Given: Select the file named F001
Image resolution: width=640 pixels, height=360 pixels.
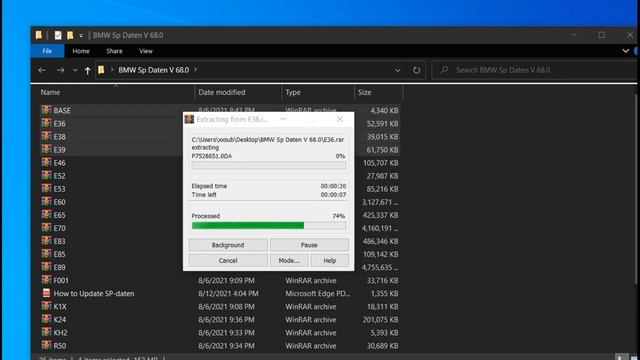Looking at the screenshot, I should [61, 280].
